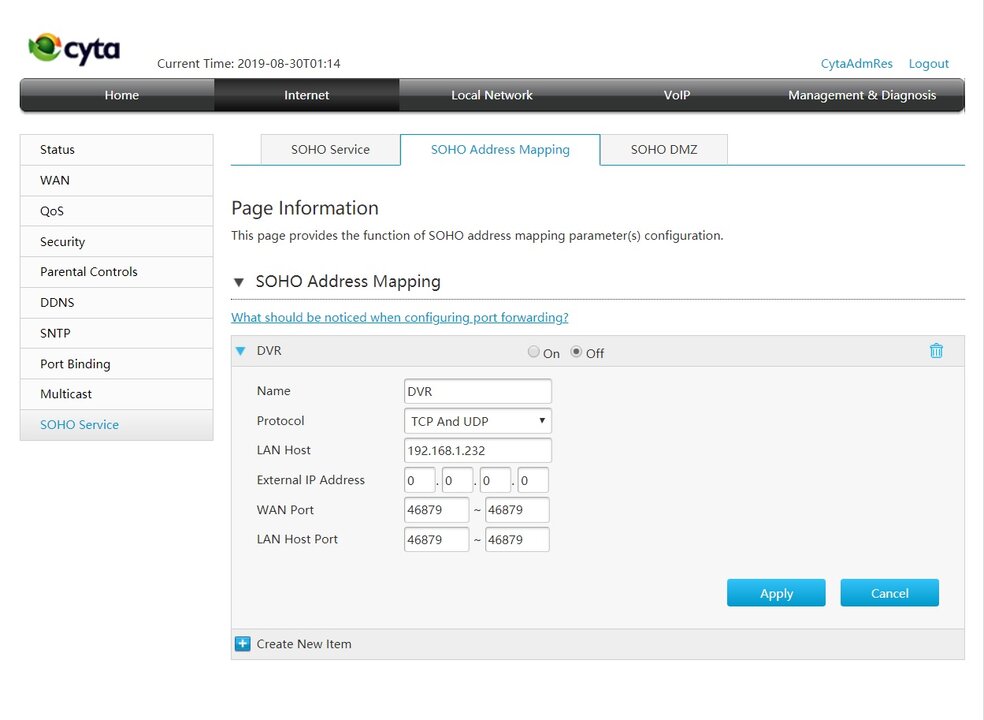Open Security in the sidebar
984x720 pixels.
coord(117,242)
